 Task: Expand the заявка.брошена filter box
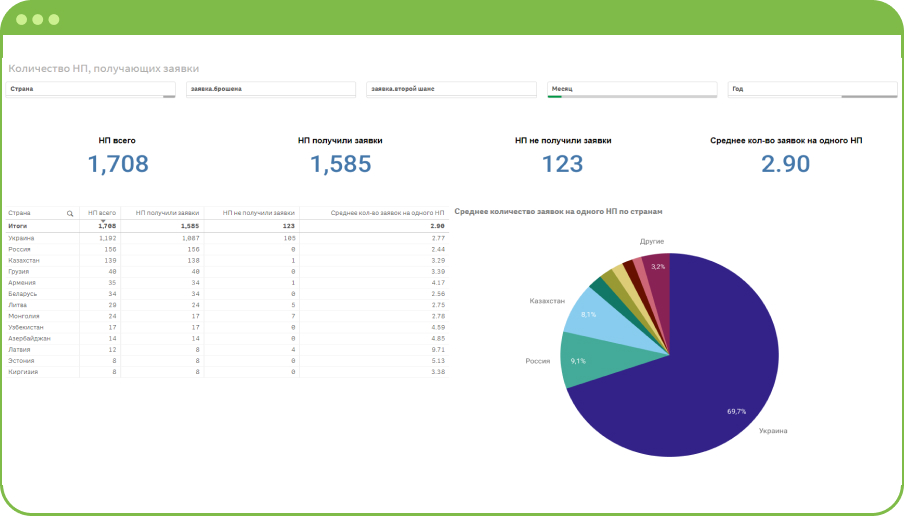click(271, 89)
